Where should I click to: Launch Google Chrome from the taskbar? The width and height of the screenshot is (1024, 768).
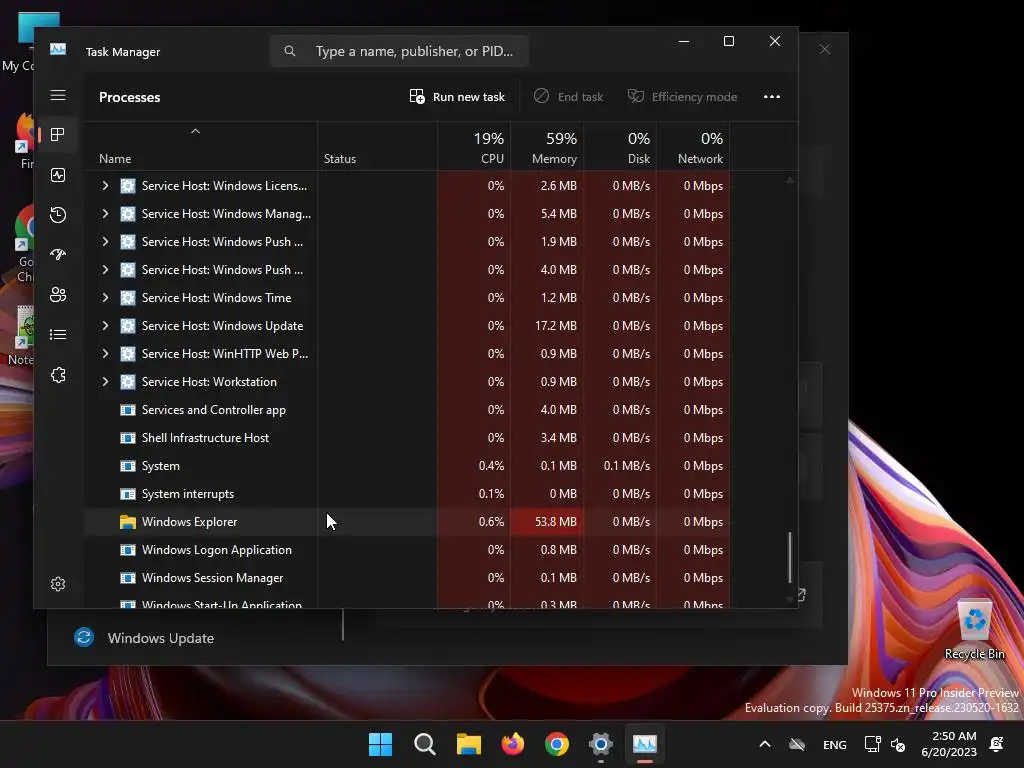coord(557,744)
